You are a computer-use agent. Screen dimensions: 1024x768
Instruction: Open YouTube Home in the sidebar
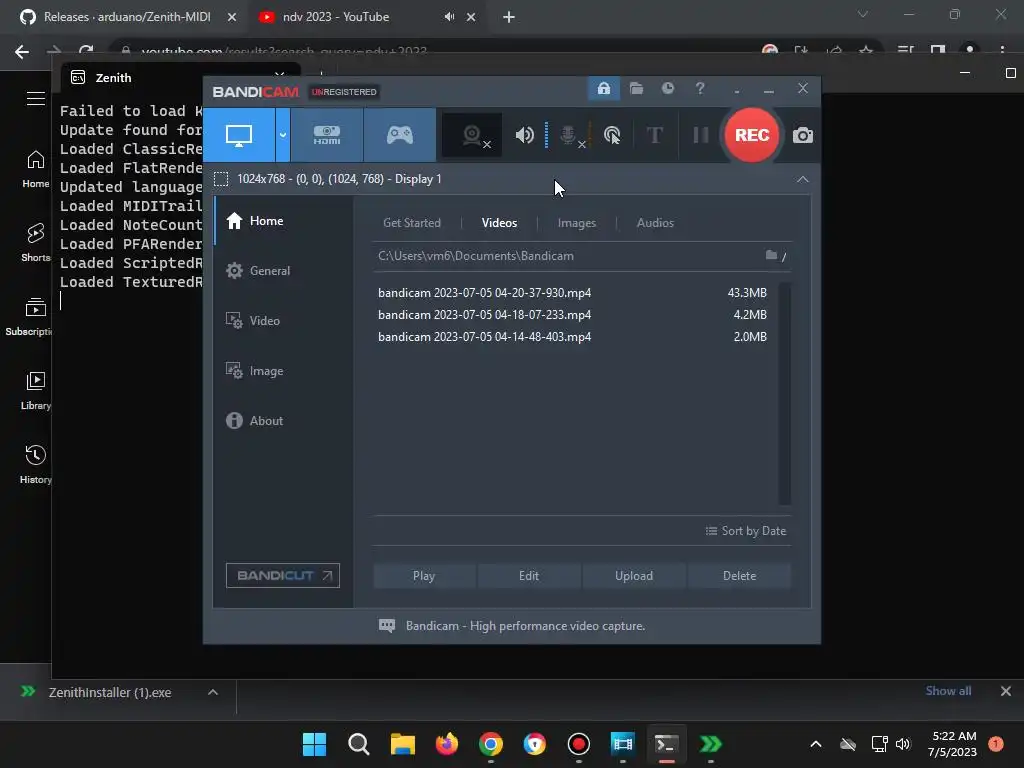(35, 168)
